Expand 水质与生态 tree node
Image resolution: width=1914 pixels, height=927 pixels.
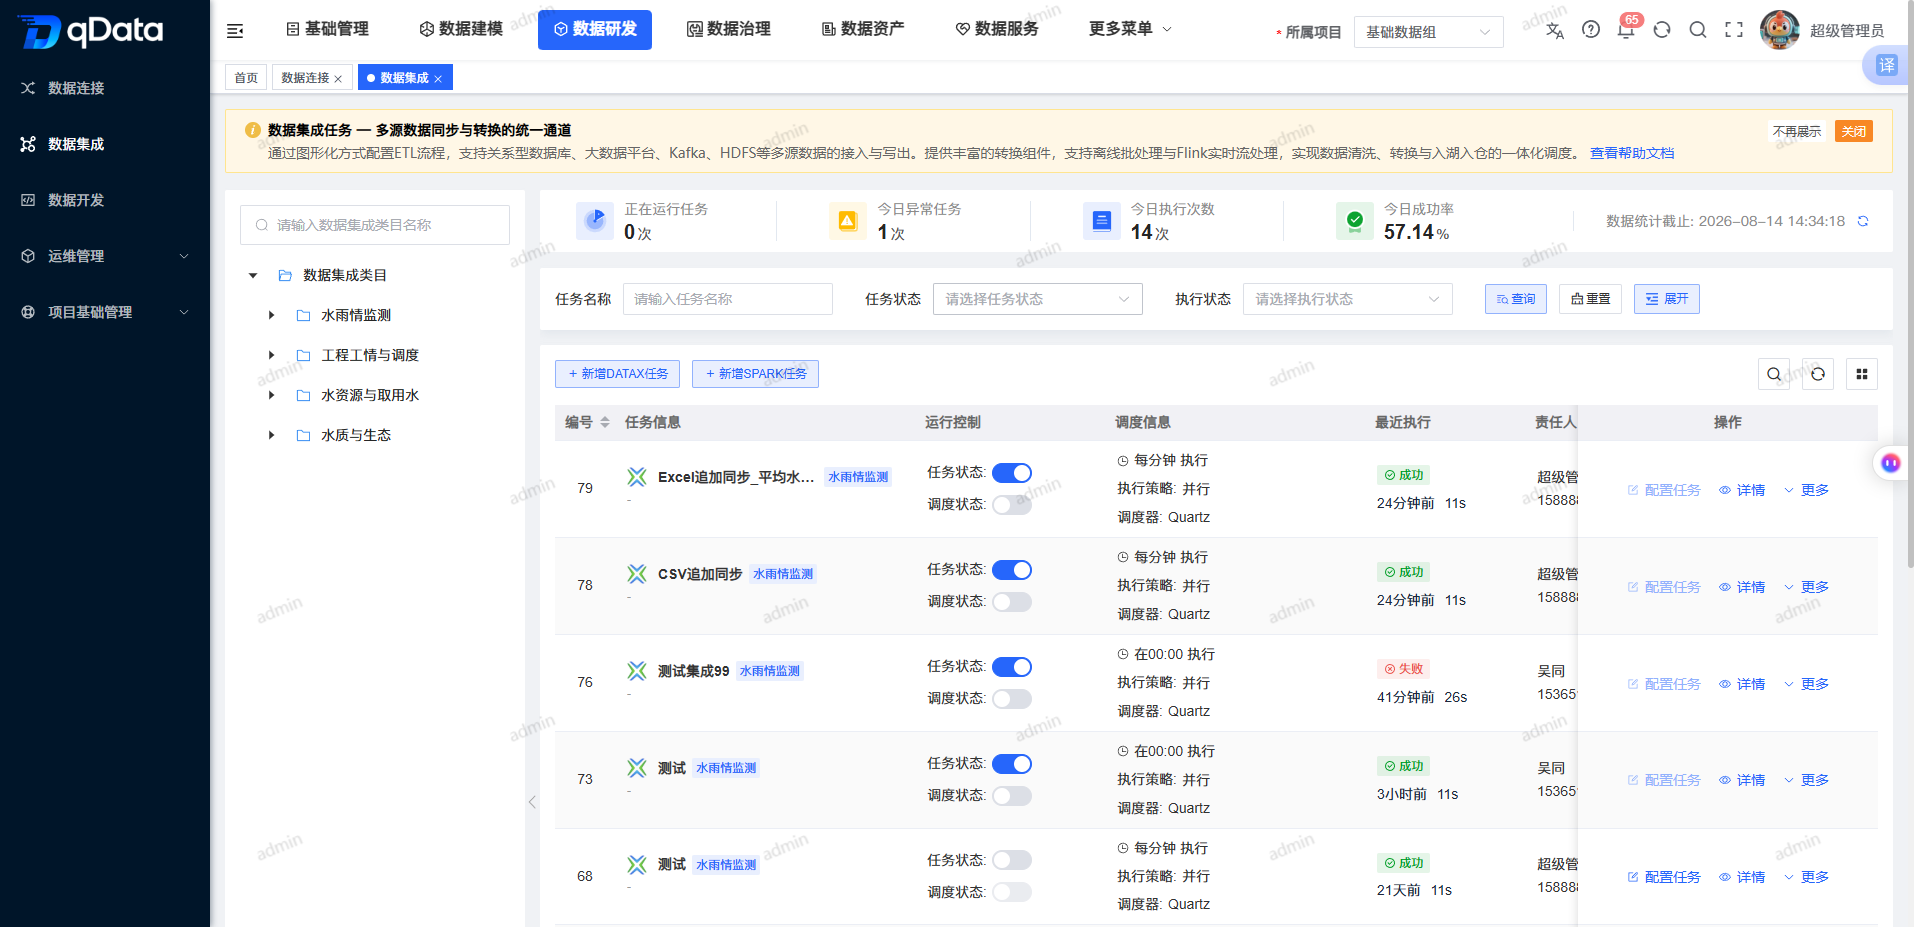point(271,435)
